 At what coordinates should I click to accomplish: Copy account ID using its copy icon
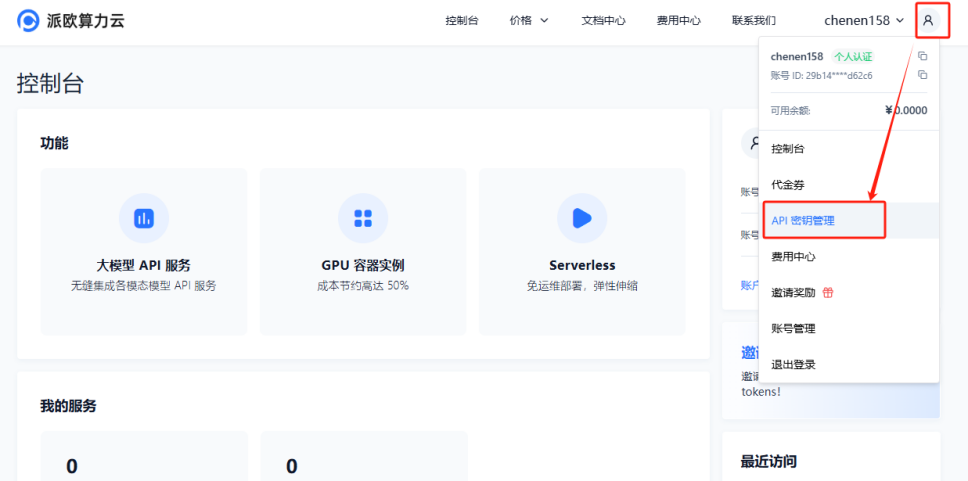coord(922,75)
